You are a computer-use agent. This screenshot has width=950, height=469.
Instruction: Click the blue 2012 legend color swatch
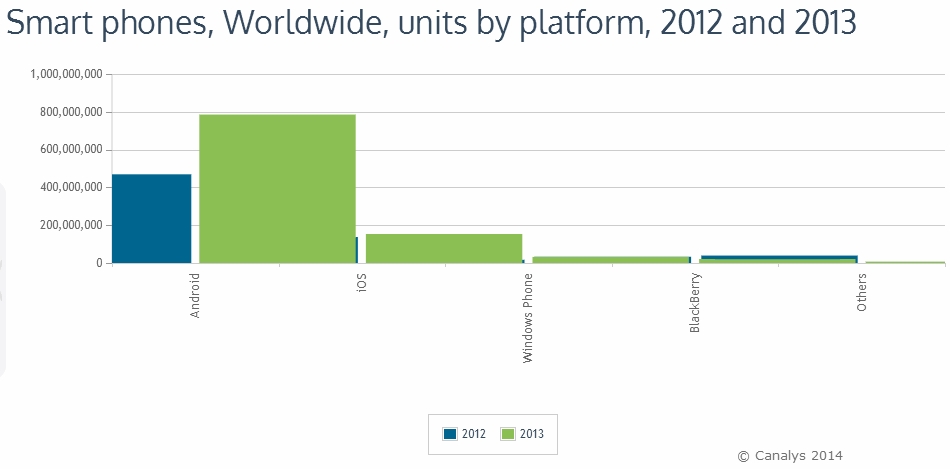click(450, 434)
